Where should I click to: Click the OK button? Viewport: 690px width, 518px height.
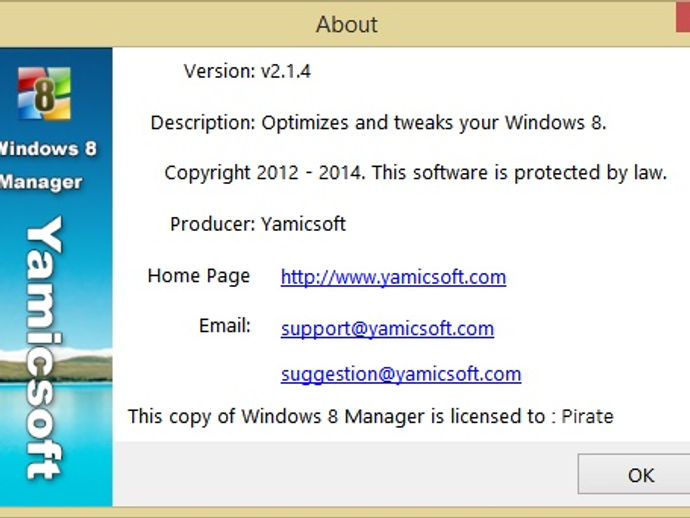click(634, 474)
